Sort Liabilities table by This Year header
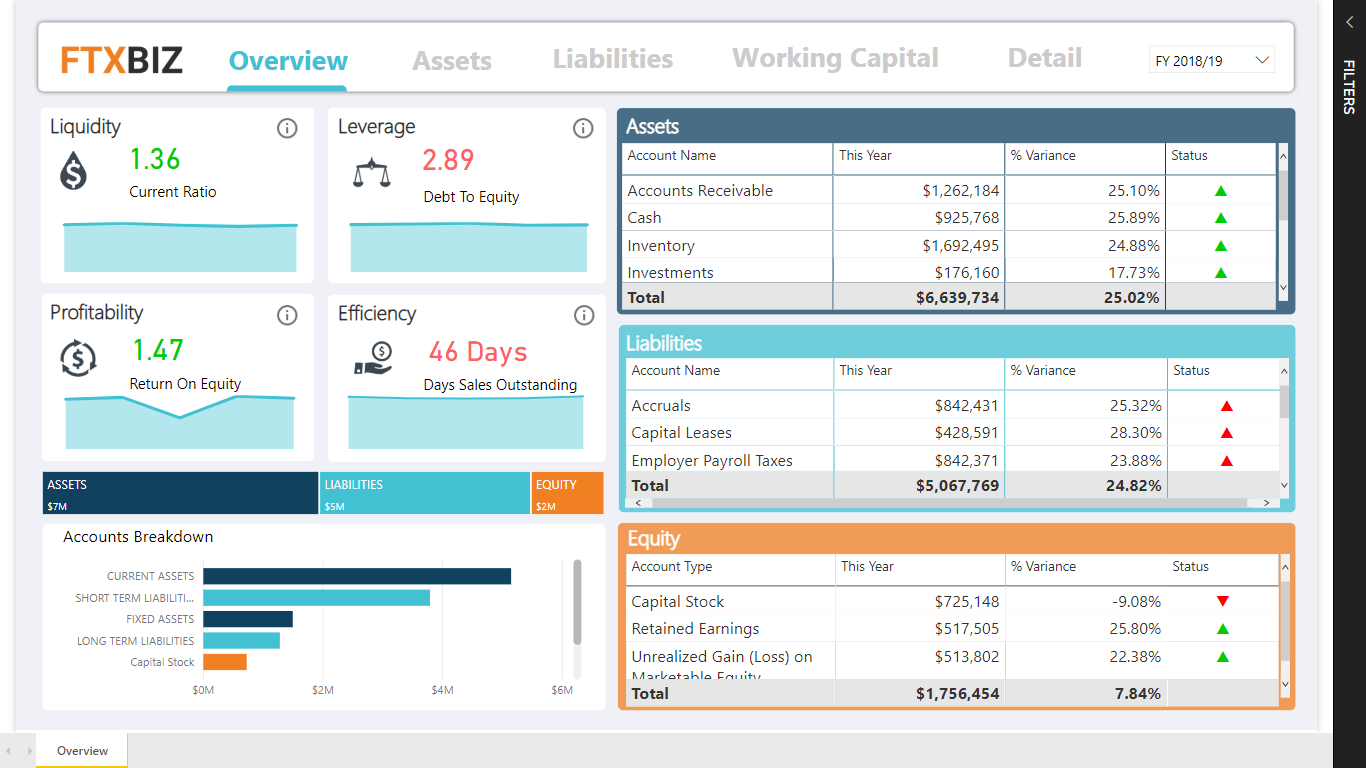 click(866, 371)
